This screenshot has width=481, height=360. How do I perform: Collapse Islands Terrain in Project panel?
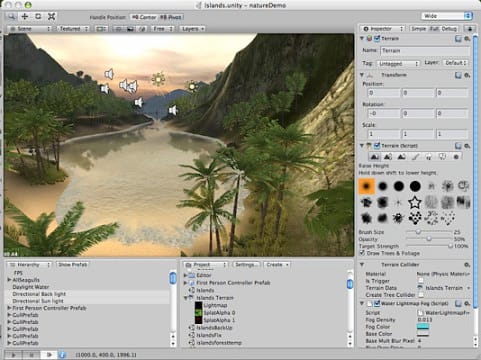(x=186, y=298)
